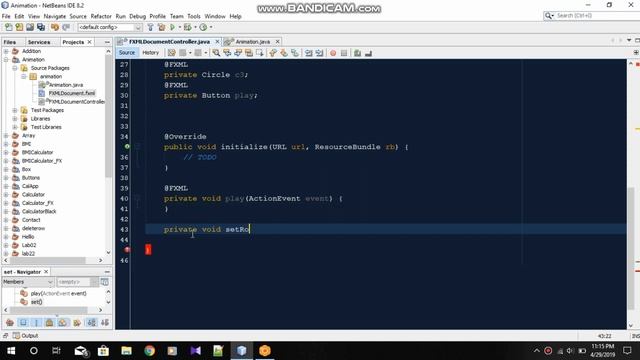Open Run Project dropdown arrow

coord(180,27)
